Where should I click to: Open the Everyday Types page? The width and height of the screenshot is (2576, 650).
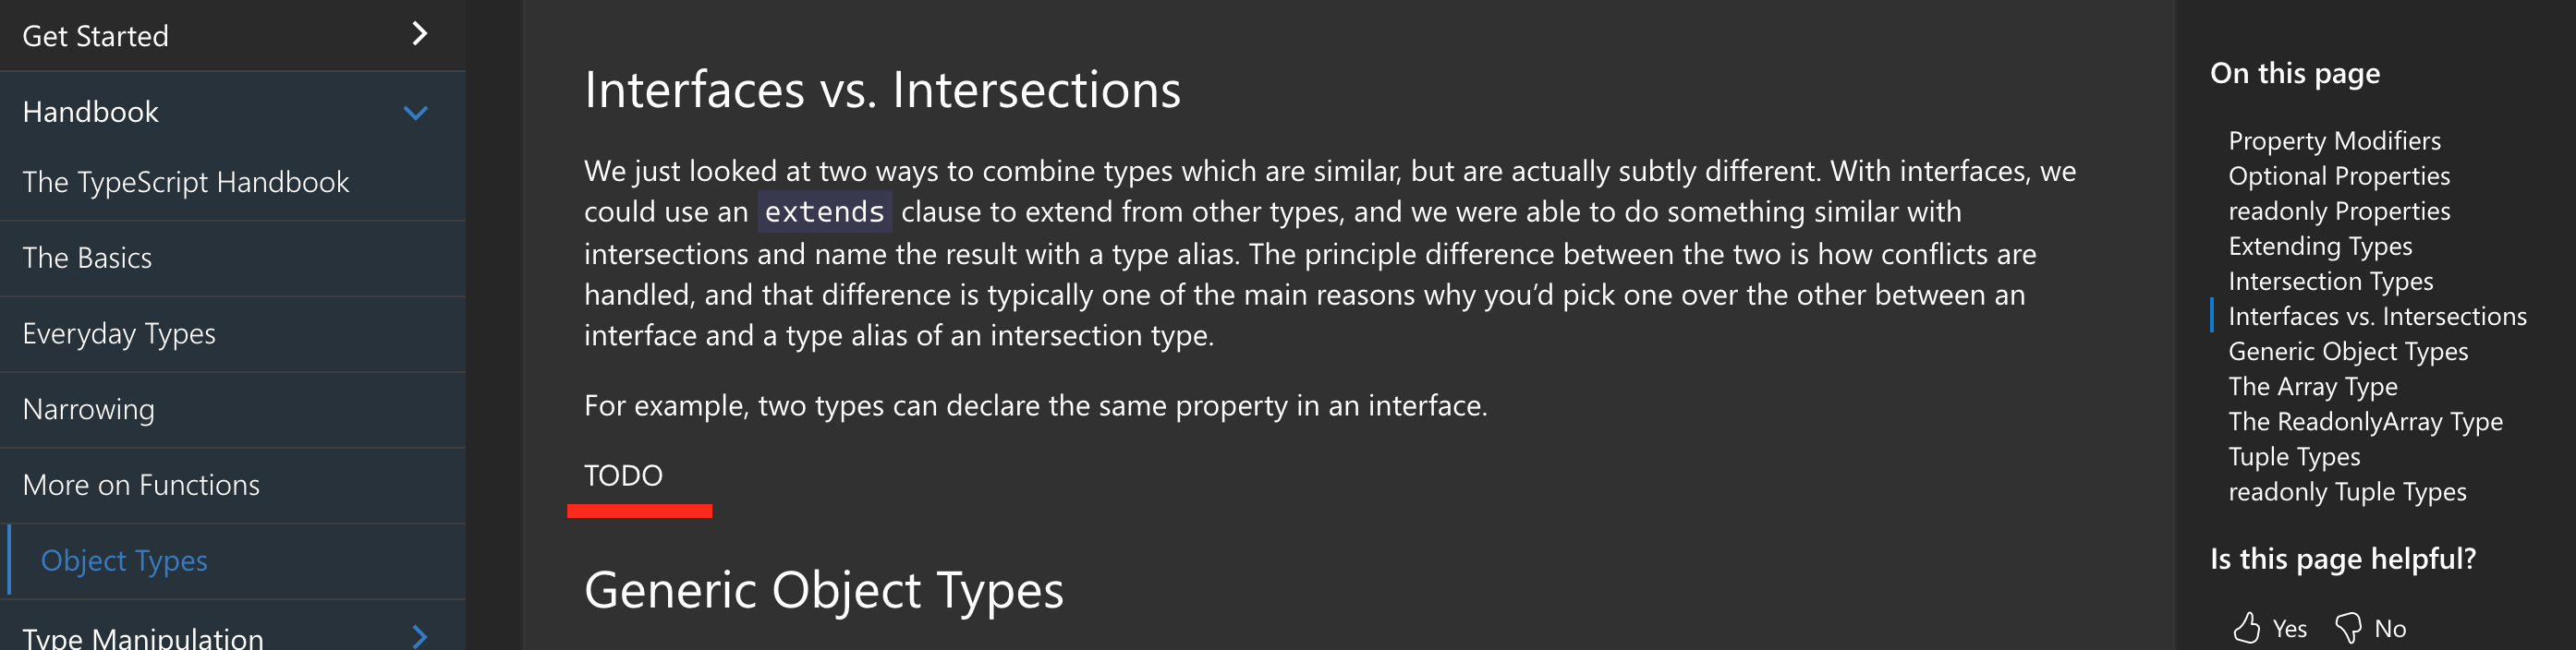(x=119, y=333)
